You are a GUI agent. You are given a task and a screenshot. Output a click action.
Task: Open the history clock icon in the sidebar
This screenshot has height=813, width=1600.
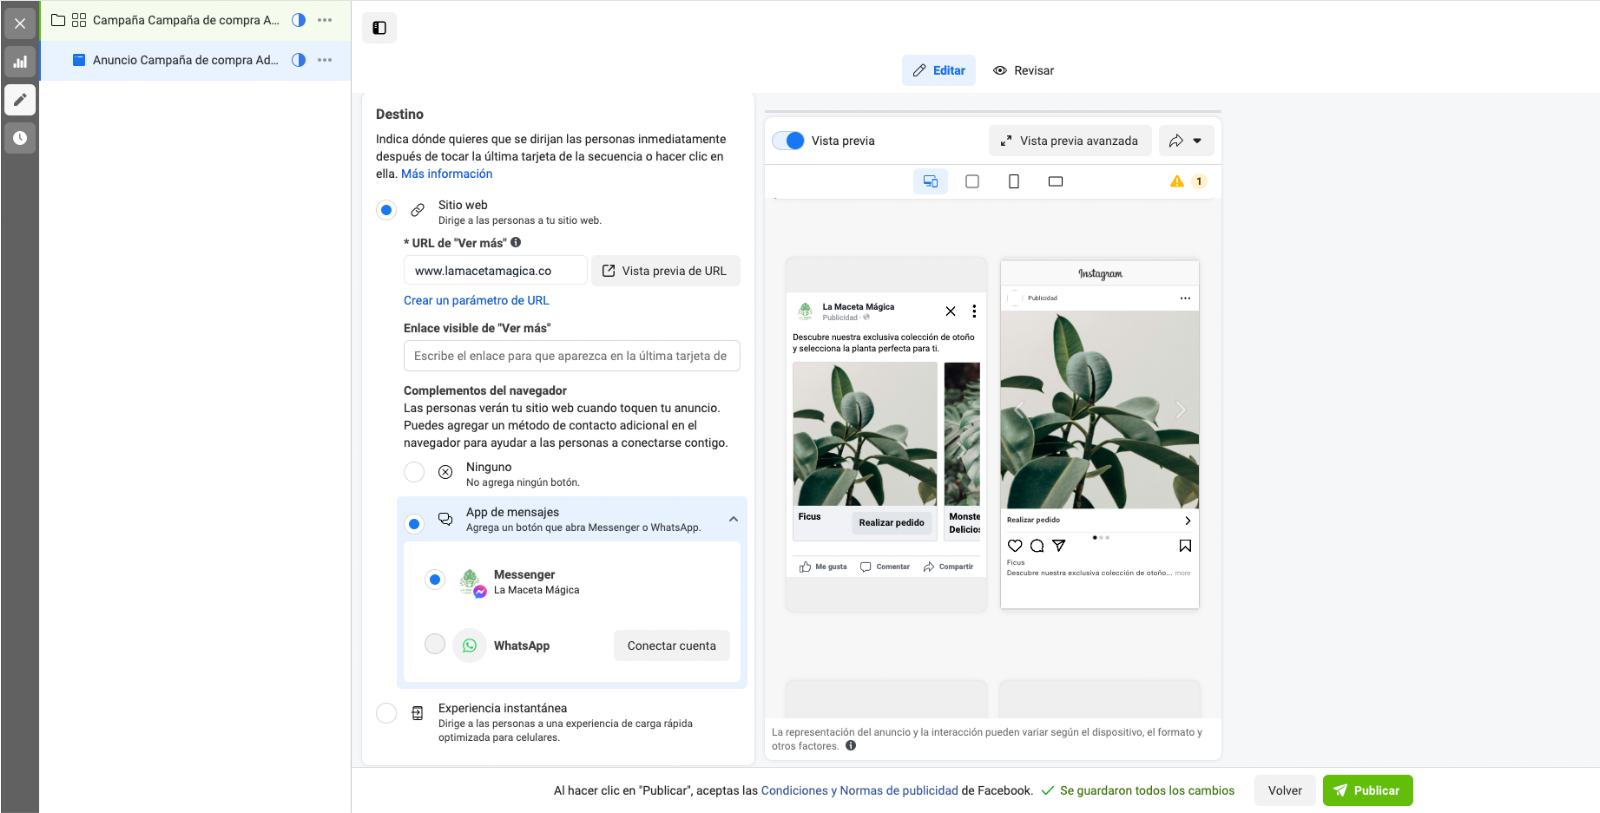20,138
